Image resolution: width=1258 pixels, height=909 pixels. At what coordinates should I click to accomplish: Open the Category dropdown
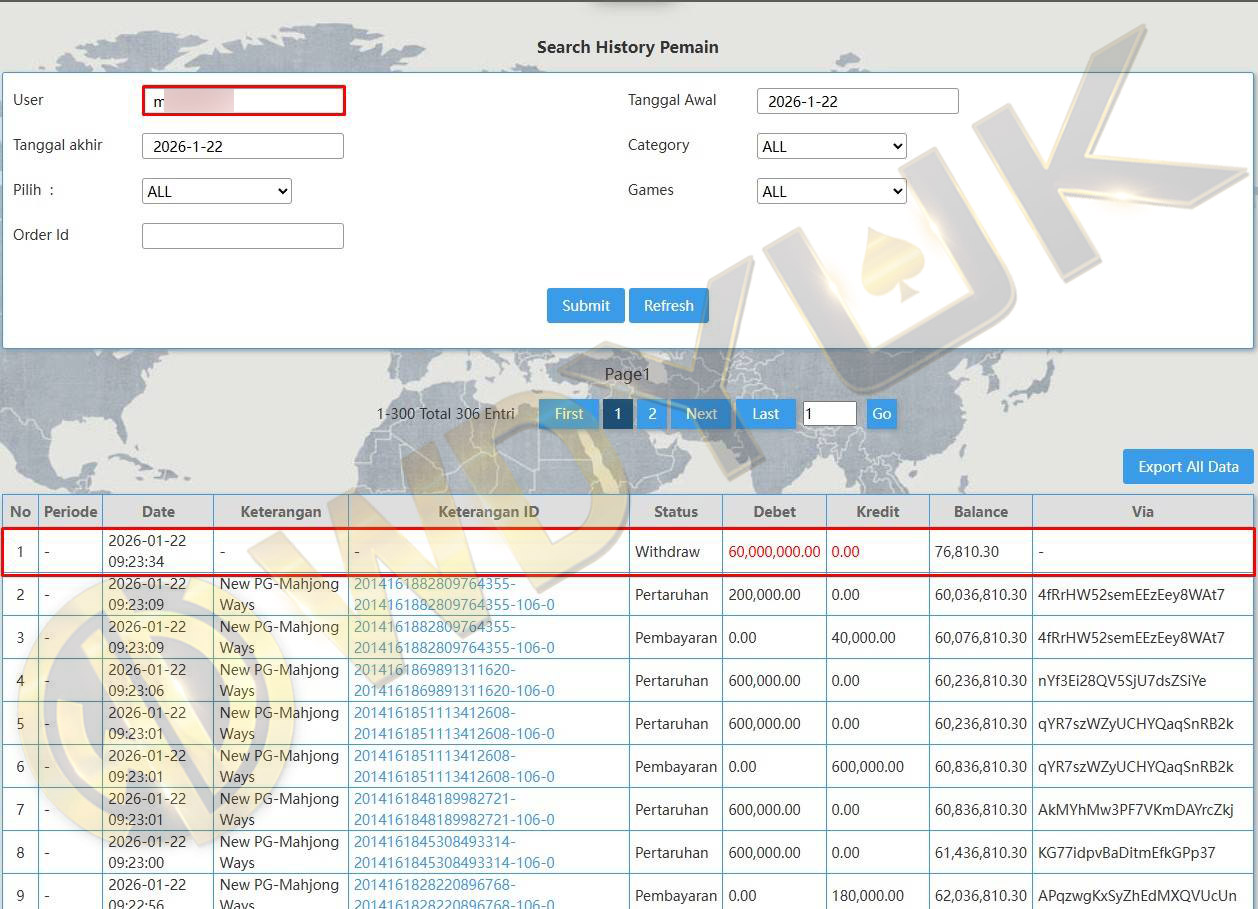point(831,146)
